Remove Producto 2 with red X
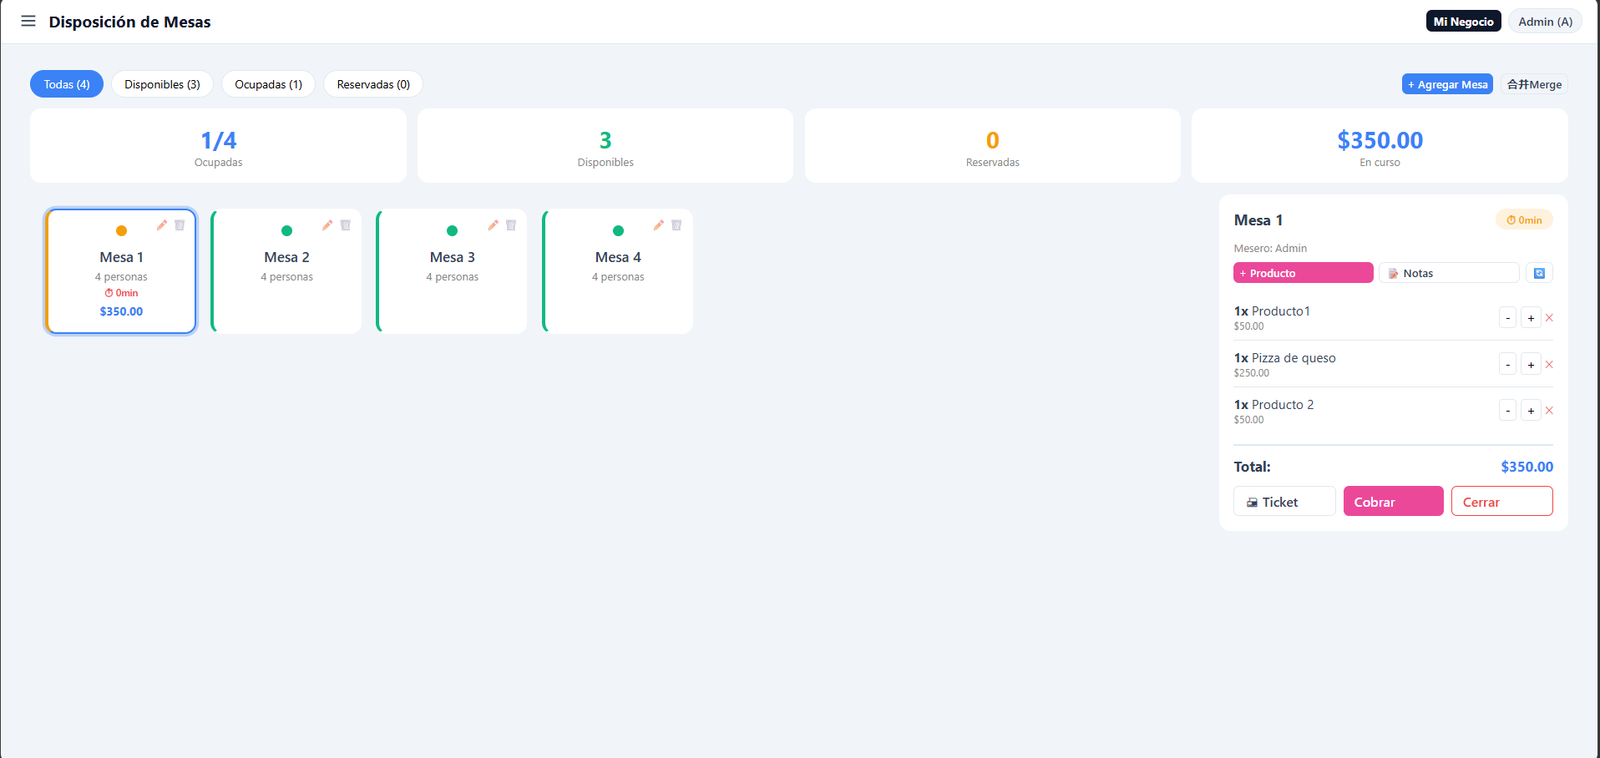 pos(1549,410)
